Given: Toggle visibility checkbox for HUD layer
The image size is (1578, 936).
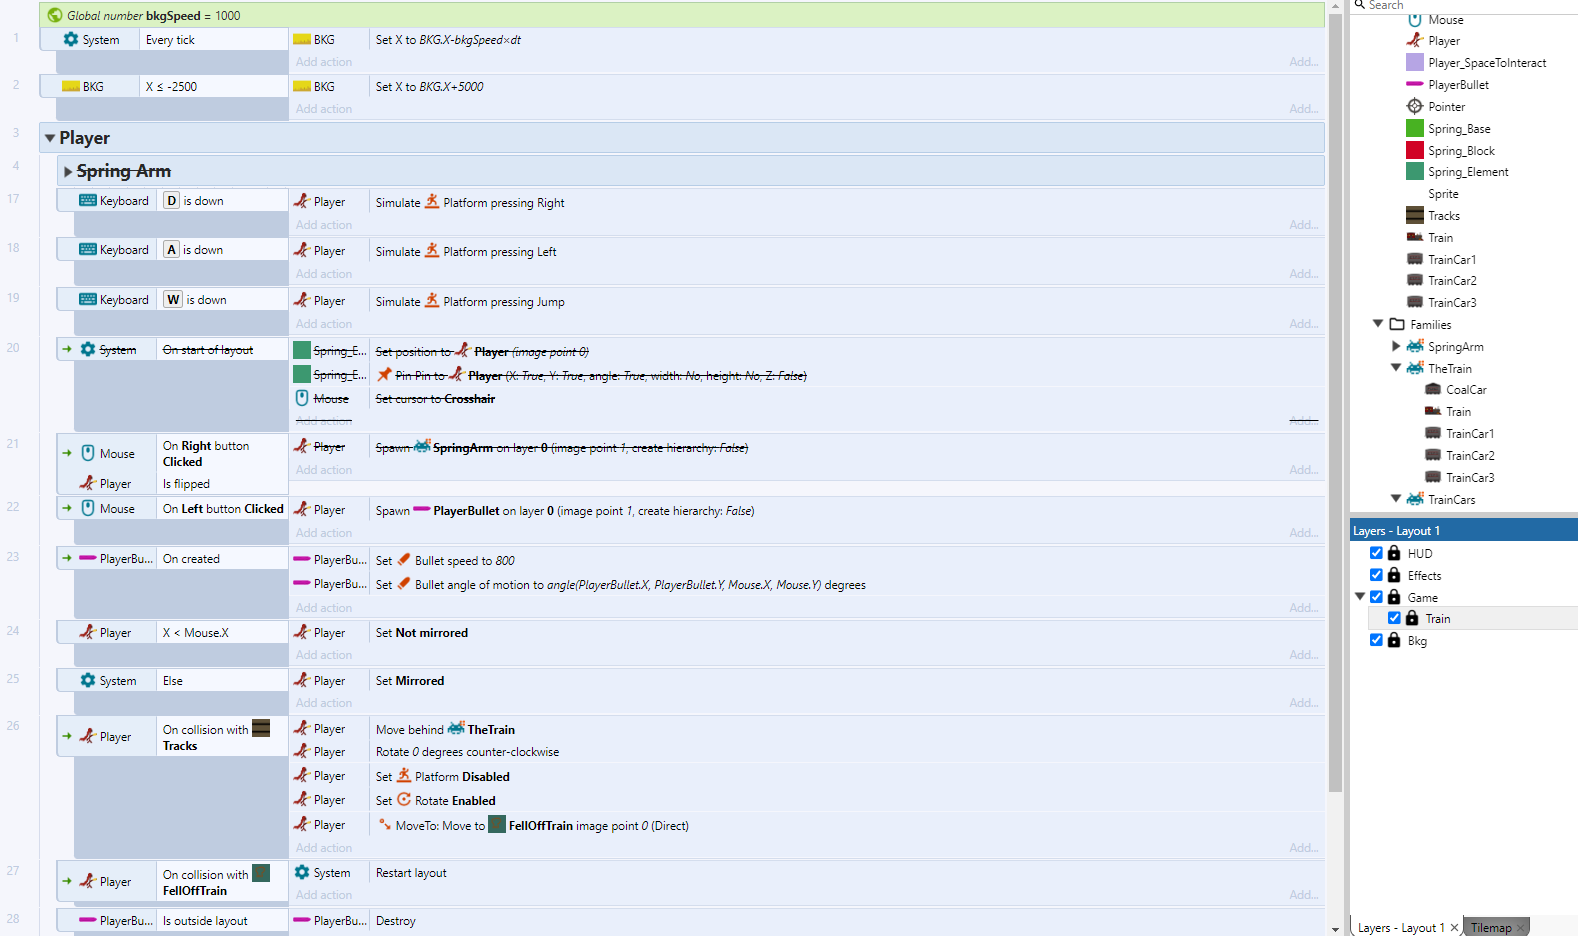Looking at the screenshot, I should point(1376,553).
